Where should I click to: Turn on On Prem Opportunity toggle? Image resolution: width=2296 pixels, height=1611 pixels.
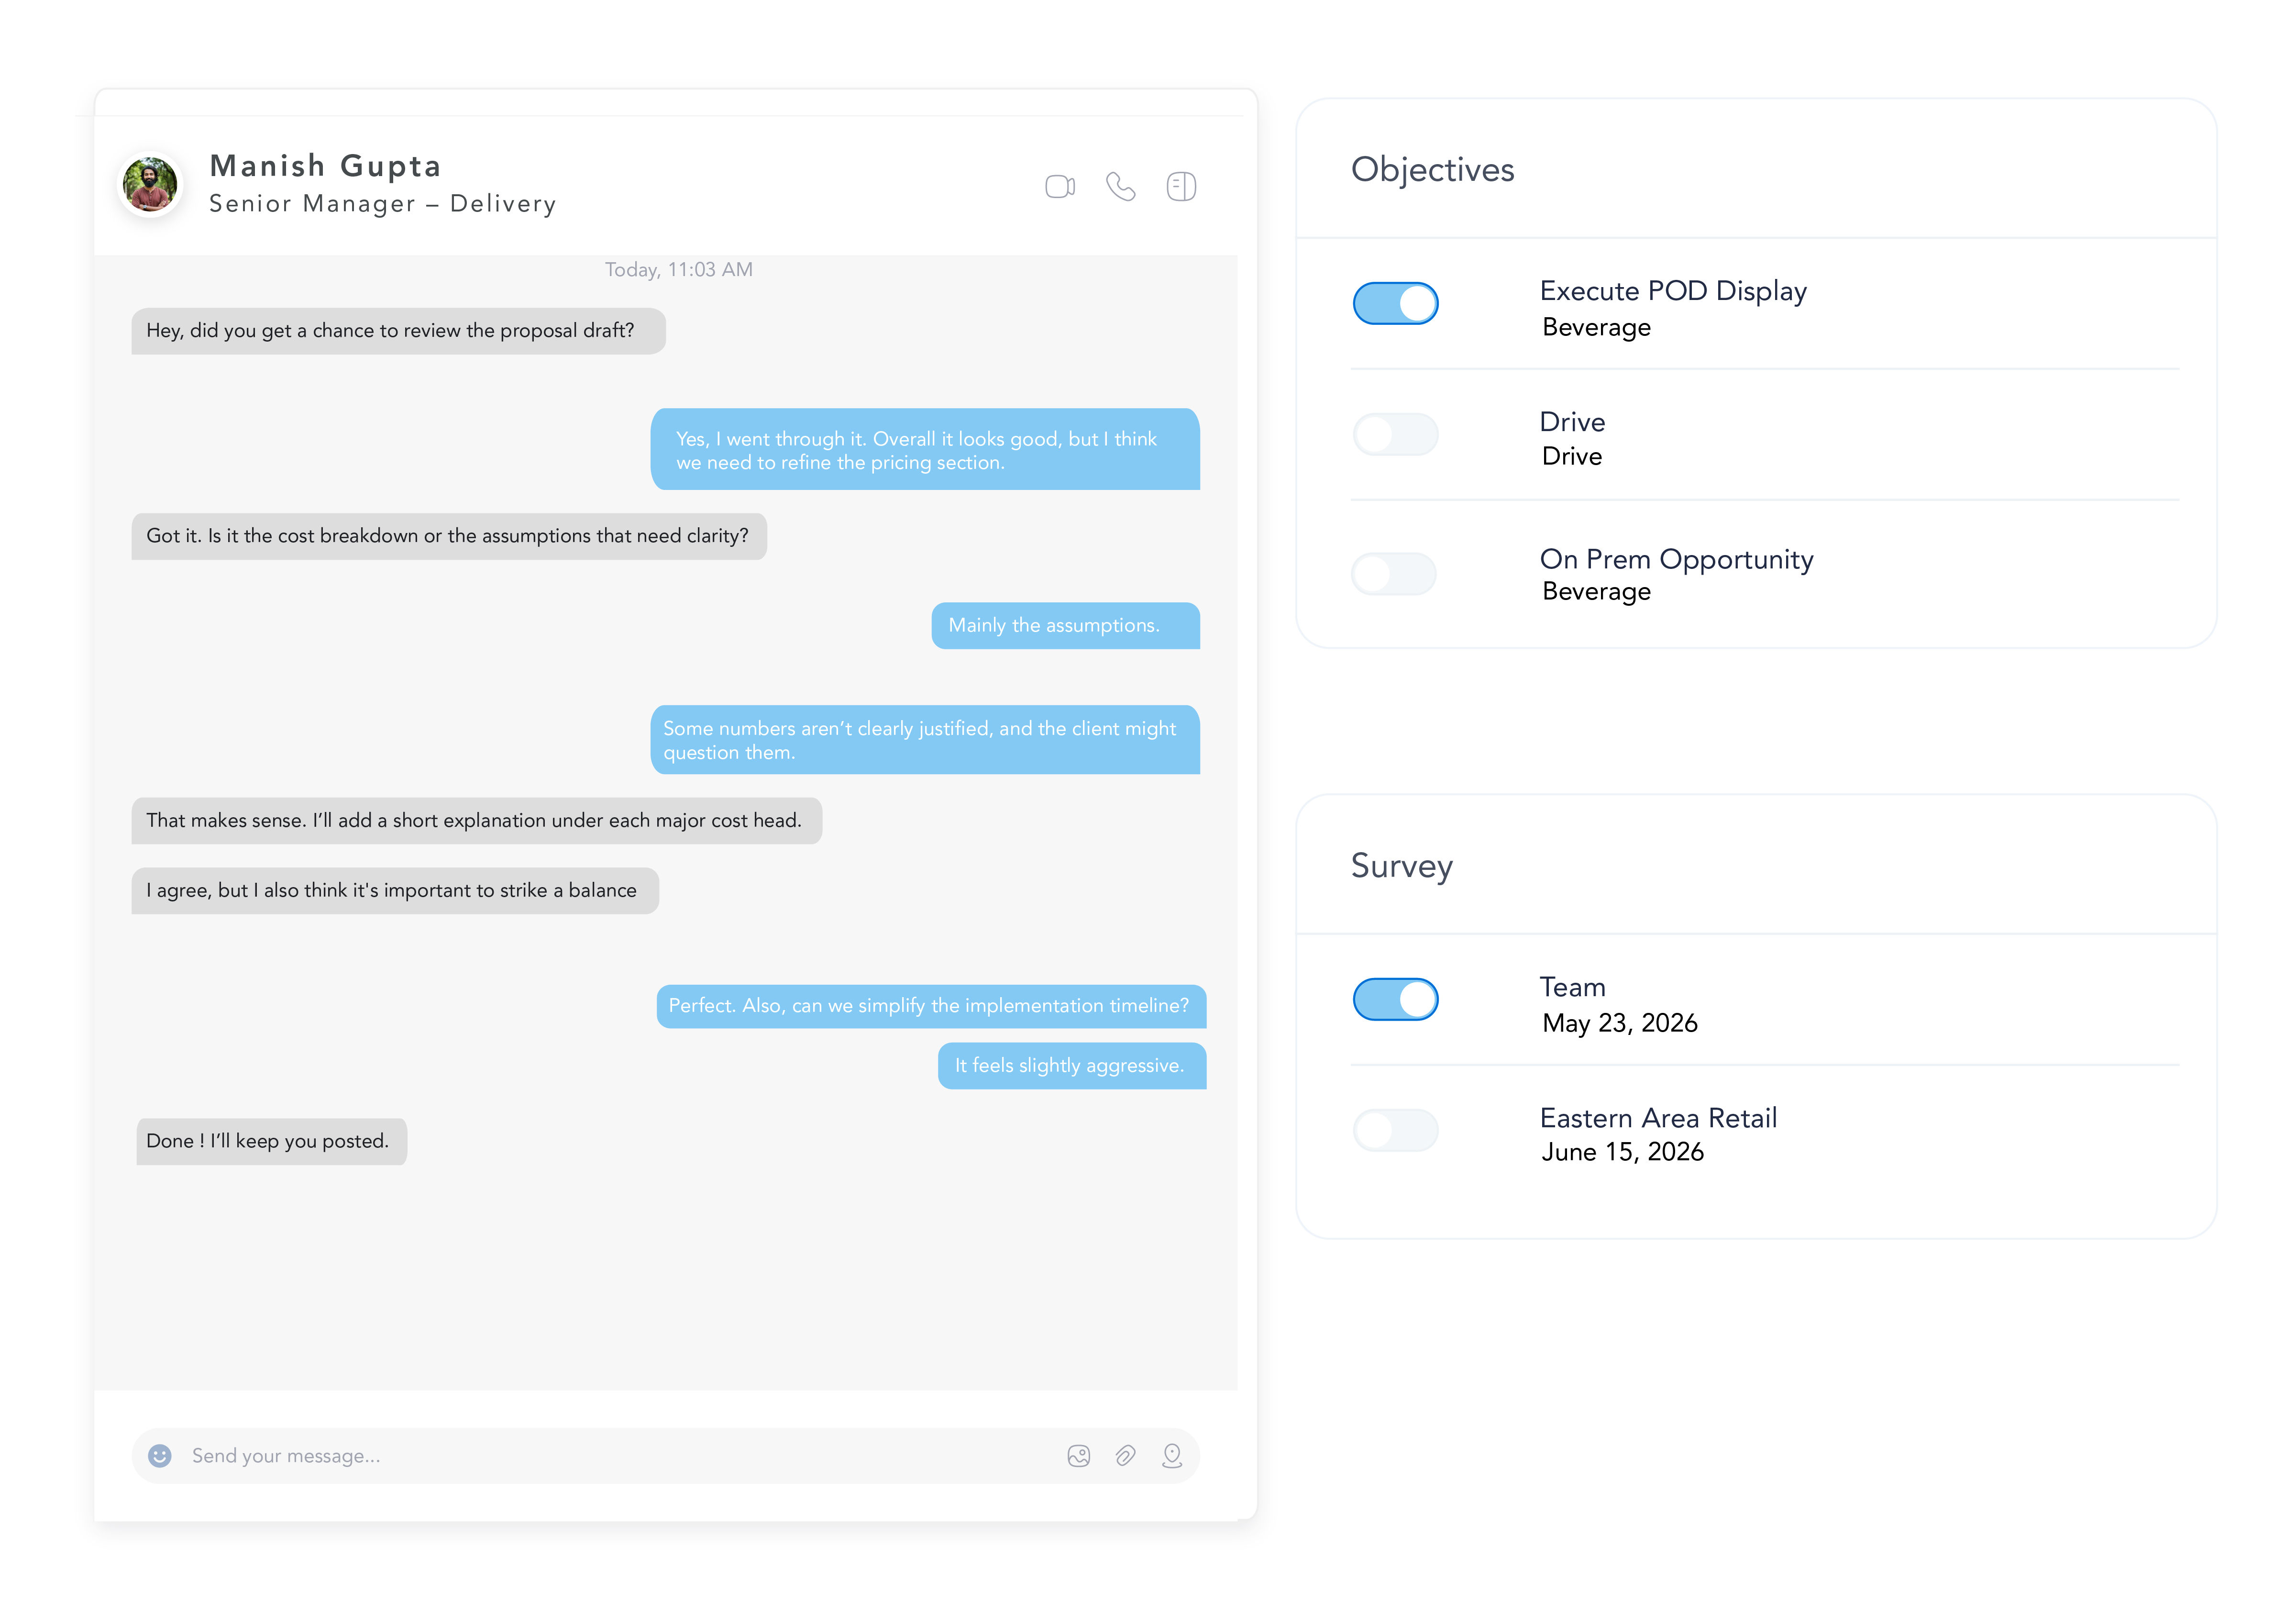click(1395, 574)
